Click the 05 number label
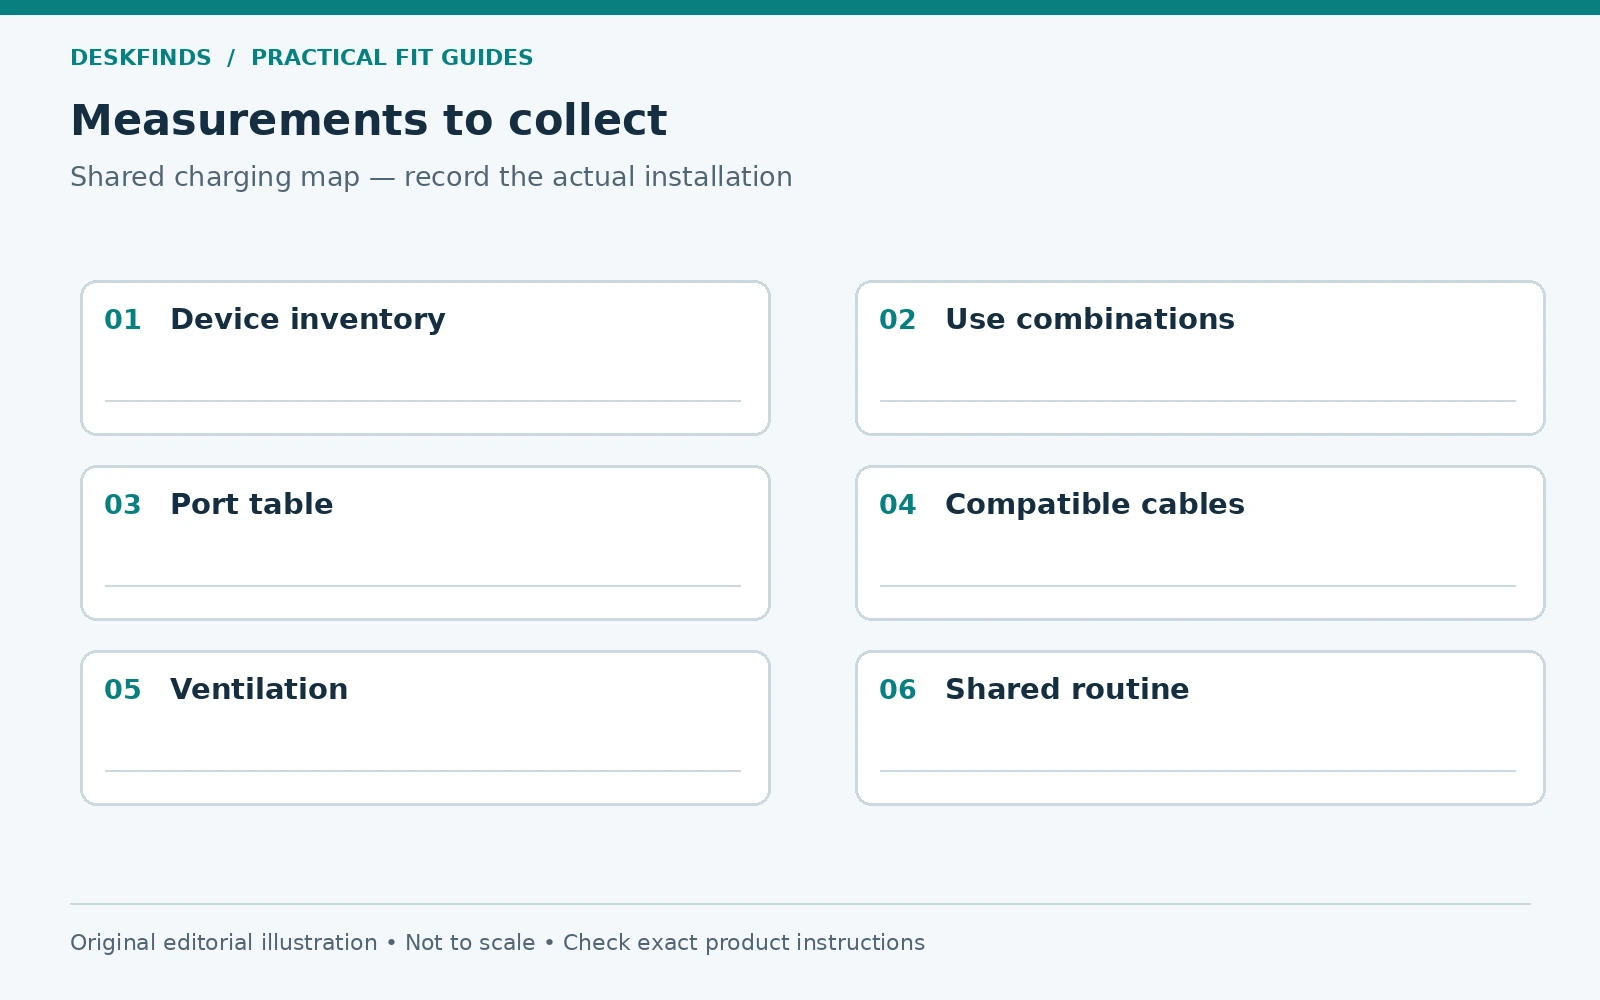The height and width of the screenshot is (1000, 1600). (x=123, y=690)
